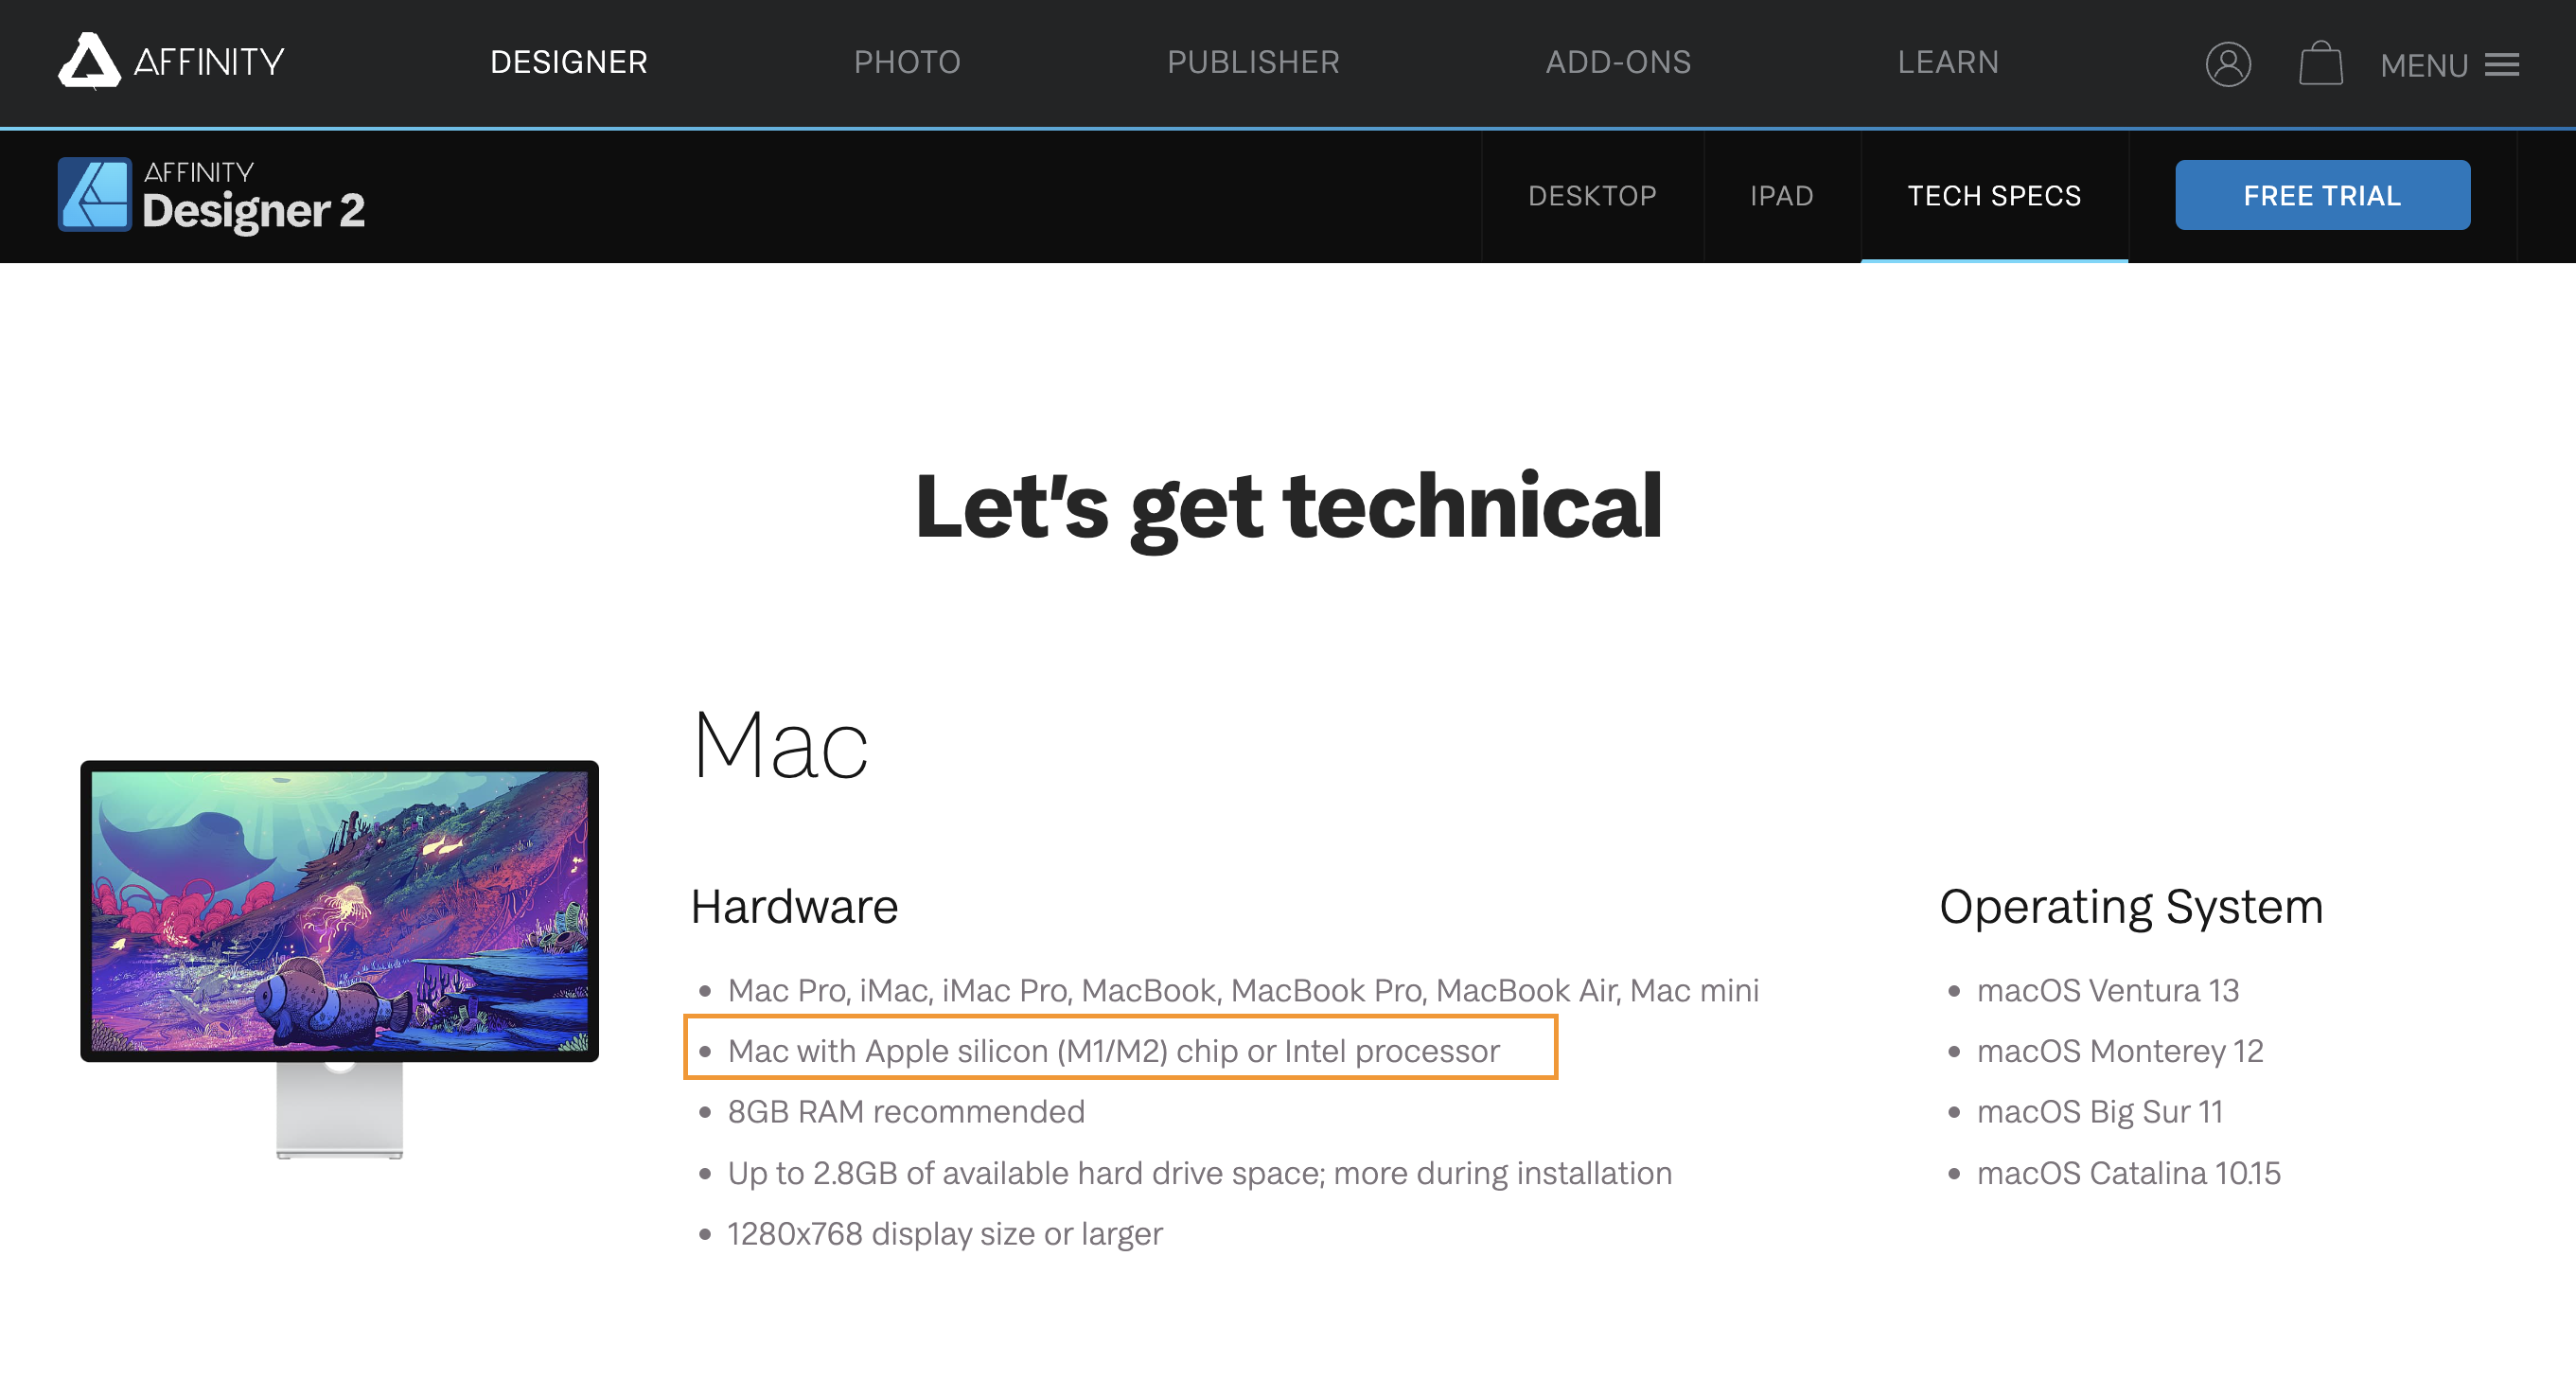
Task: Click the 'Mac Pro, iMac, iMac Pro' line
Action: tap(1243, 991)
